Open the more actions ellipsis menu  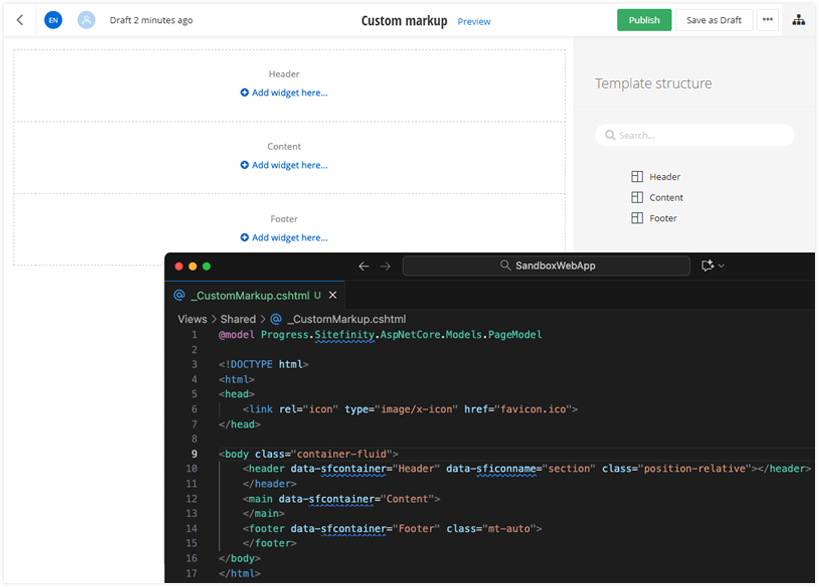(767, 20)
